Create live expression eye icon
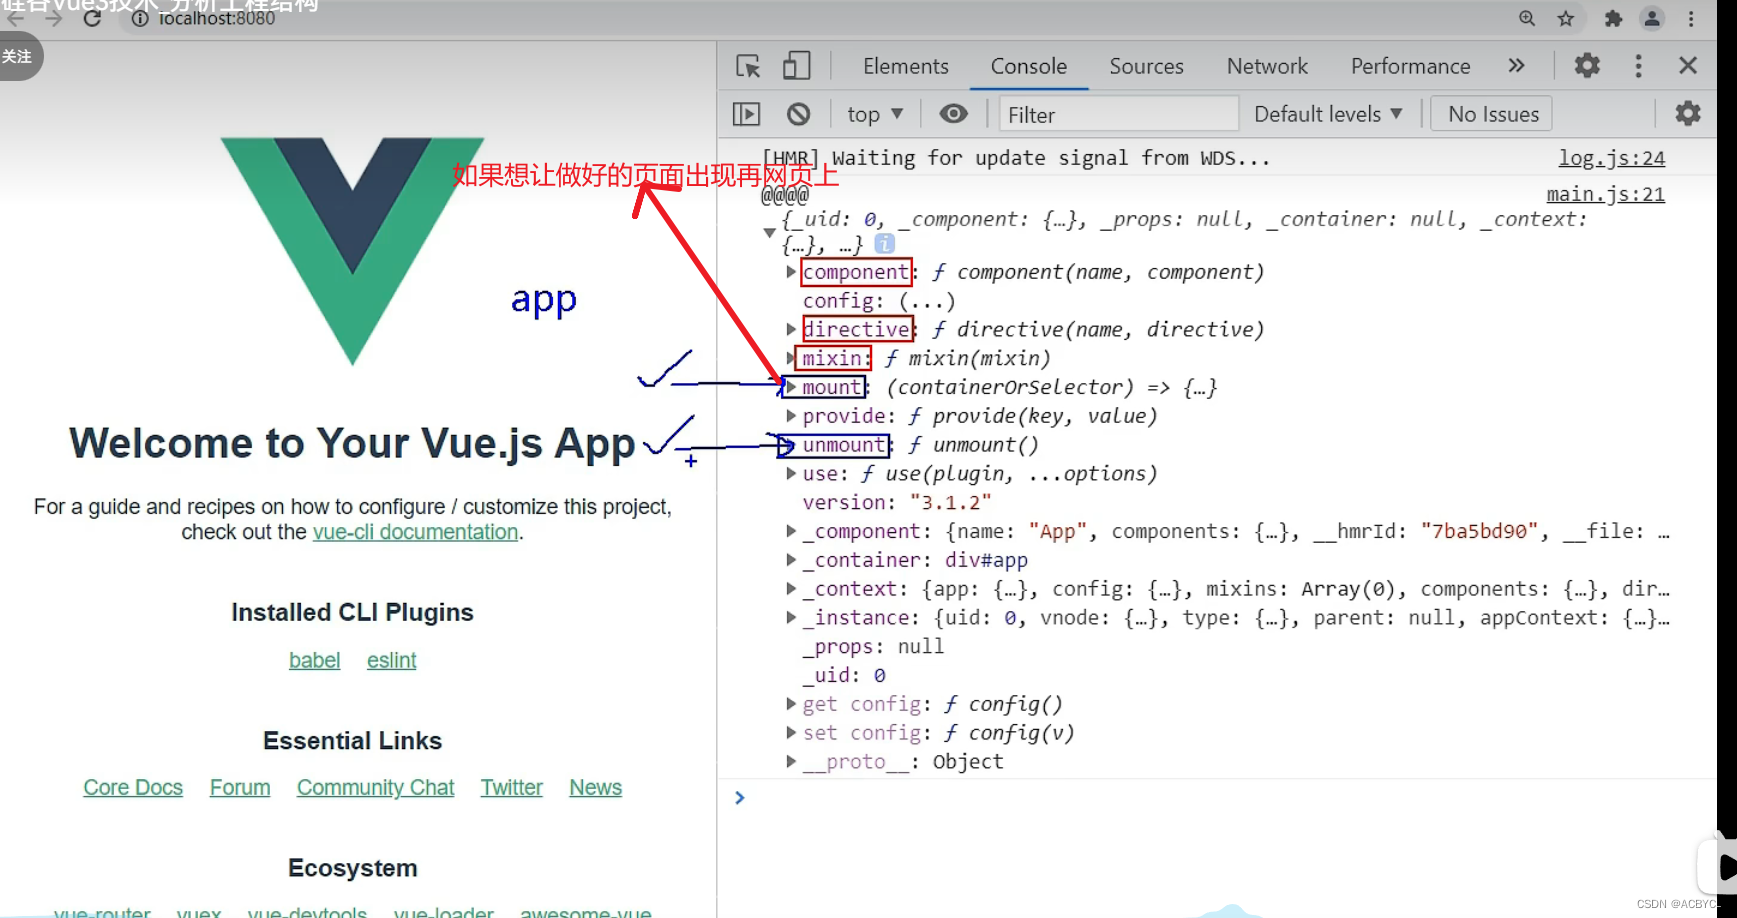 (x=954, y=114)
